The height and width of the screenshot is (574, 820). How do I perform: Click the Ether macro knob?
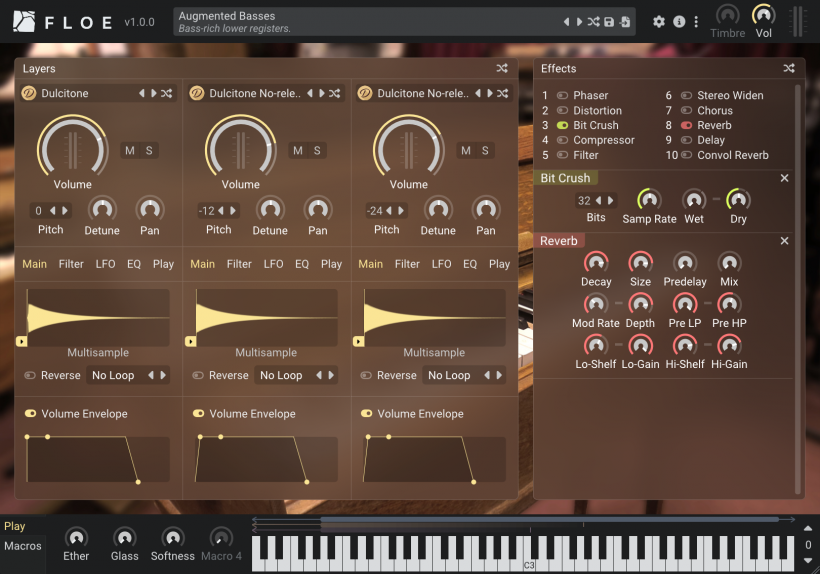coord(76,537)
